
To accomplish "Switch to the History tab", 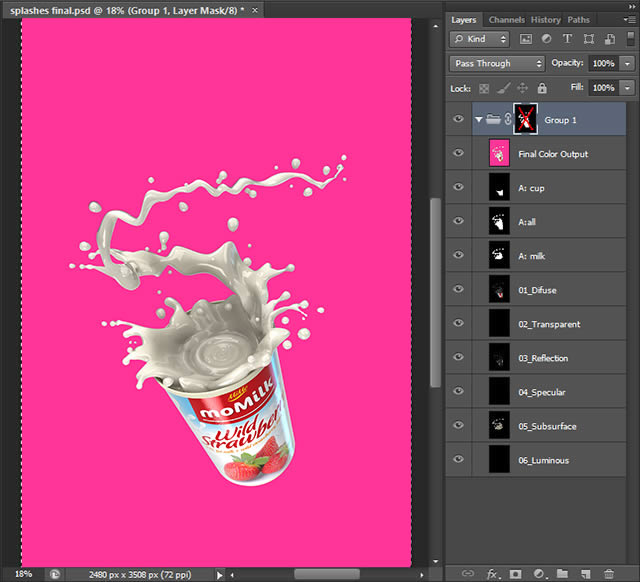I will coord(546,20).
